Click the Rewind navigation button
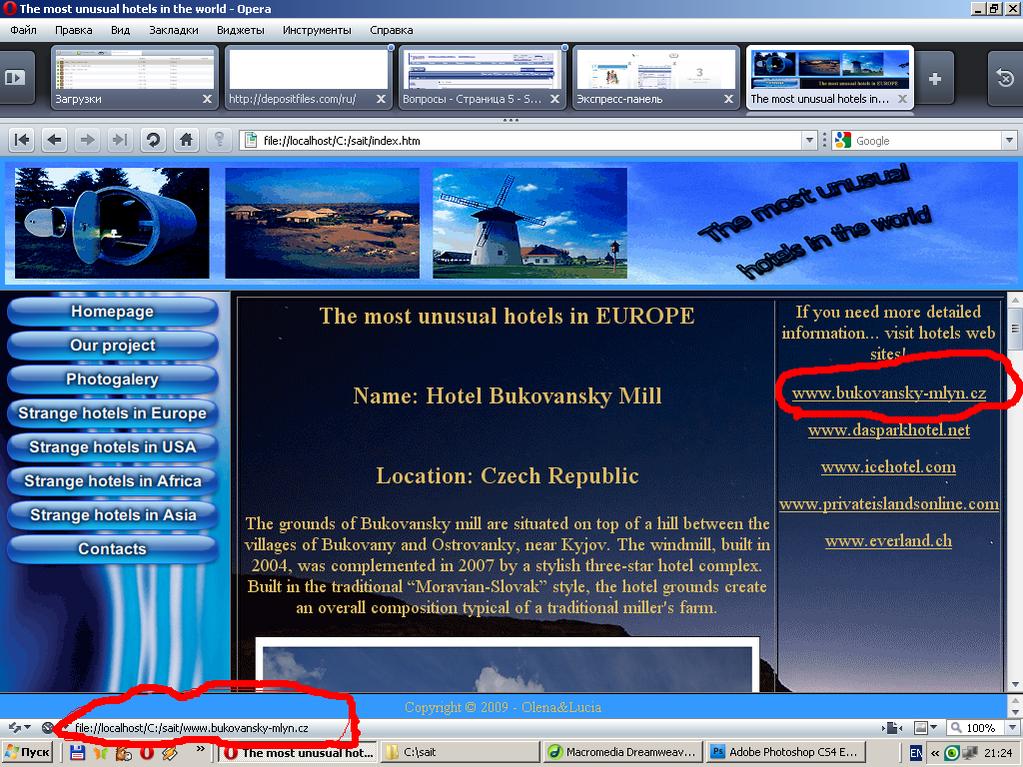1023x767 pixels. click(21, 141)
